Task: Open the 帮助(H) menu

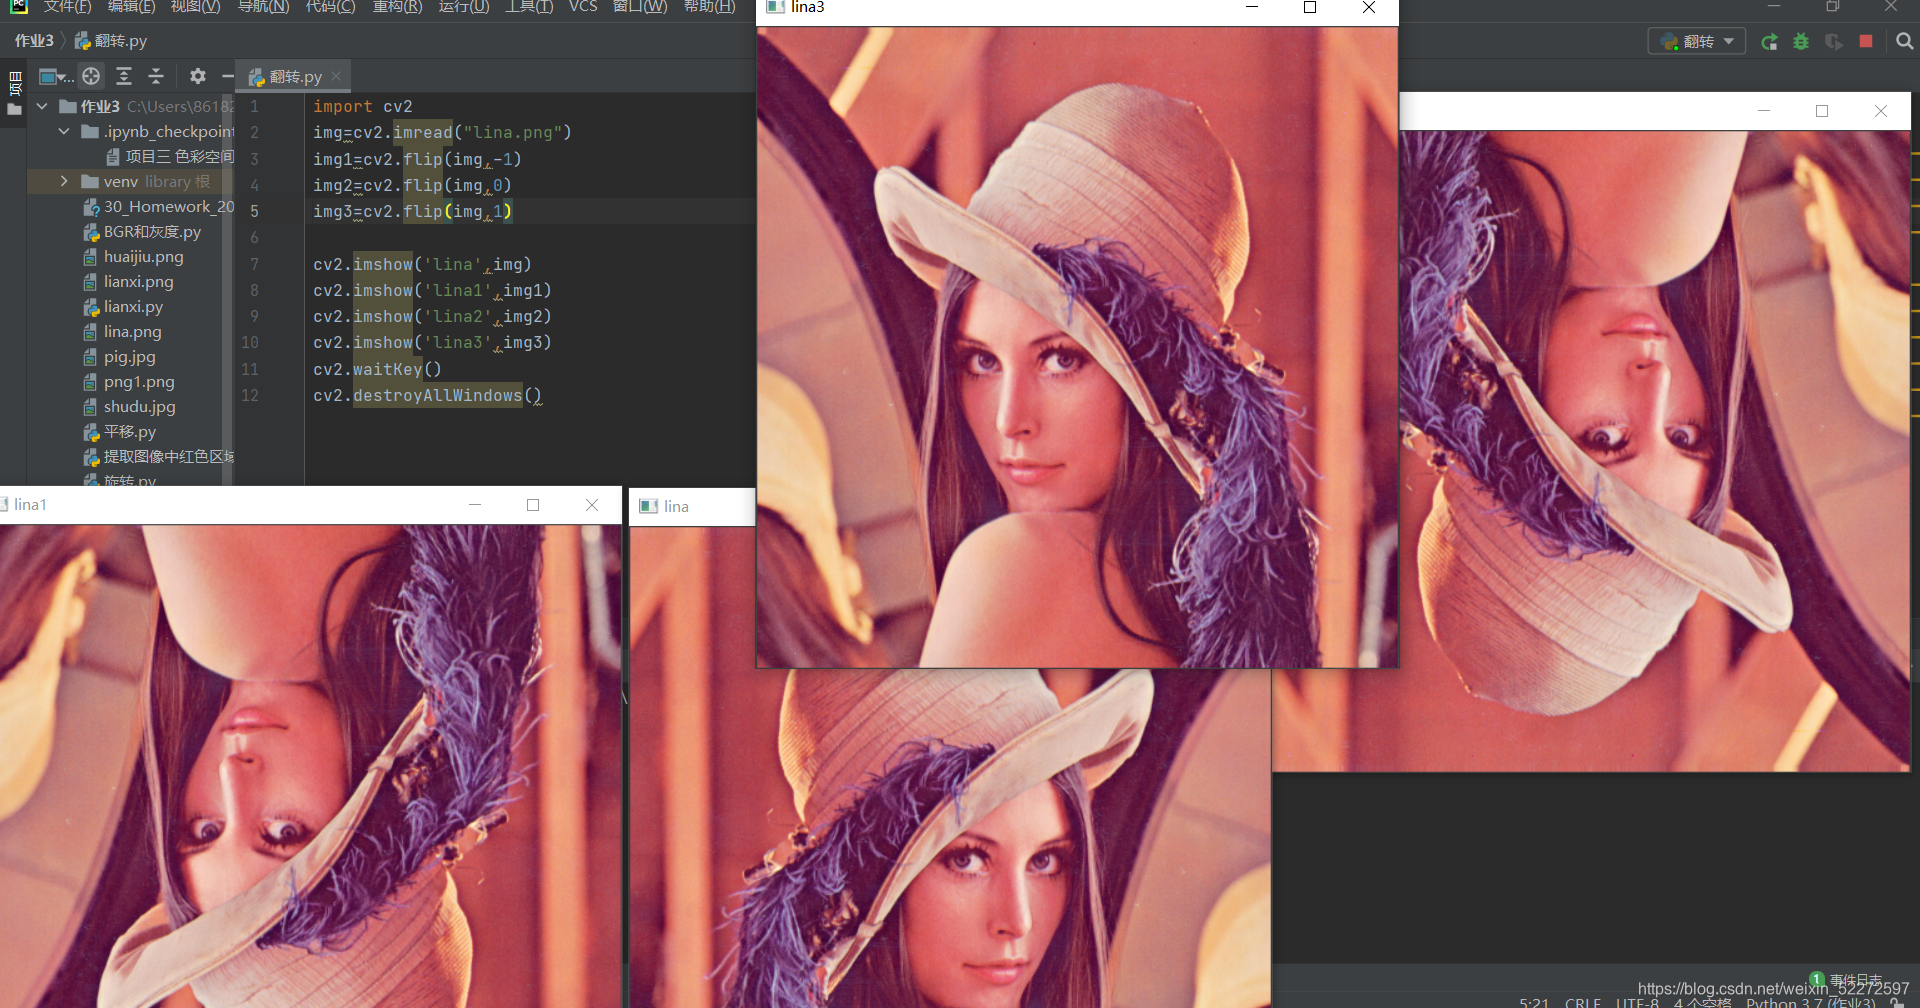Action: click(710, 6)
